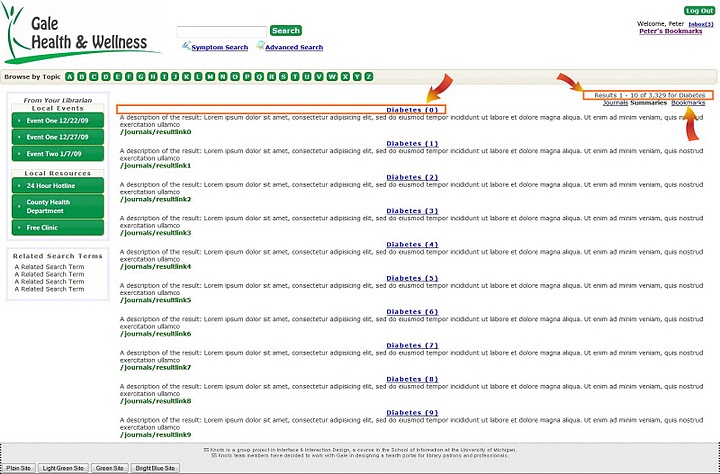Click in the search text field
The image size is (720, 474).
[x=221, y=31]
